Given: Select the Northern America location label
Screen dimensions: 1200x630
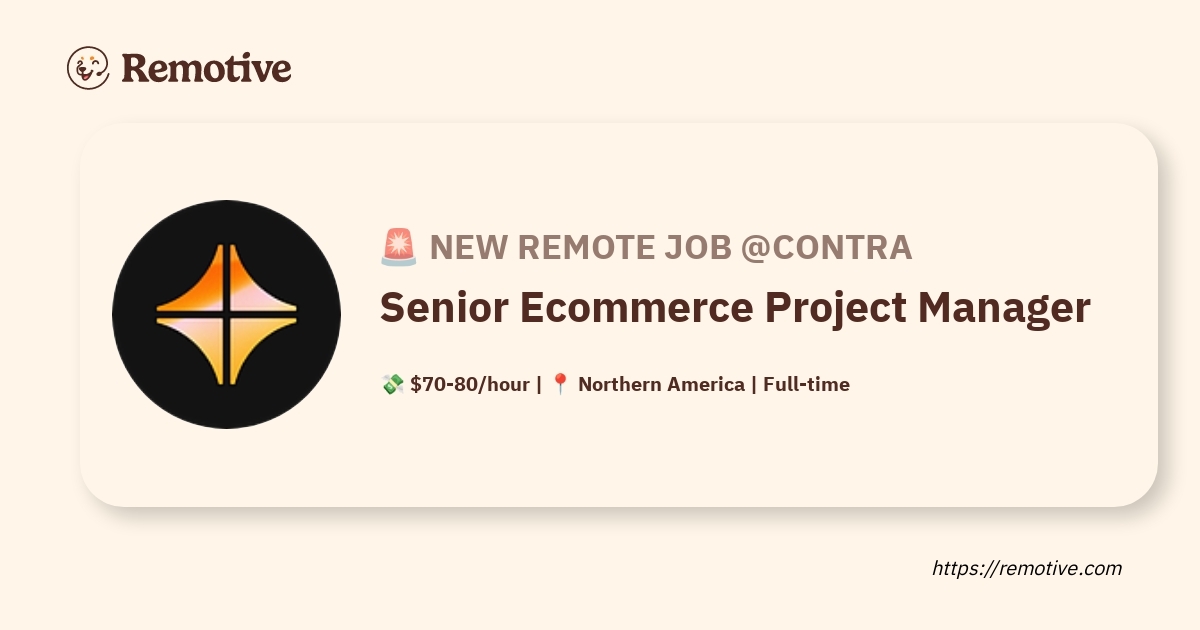Looking at the screenshot, I should (x=661, y=384).
